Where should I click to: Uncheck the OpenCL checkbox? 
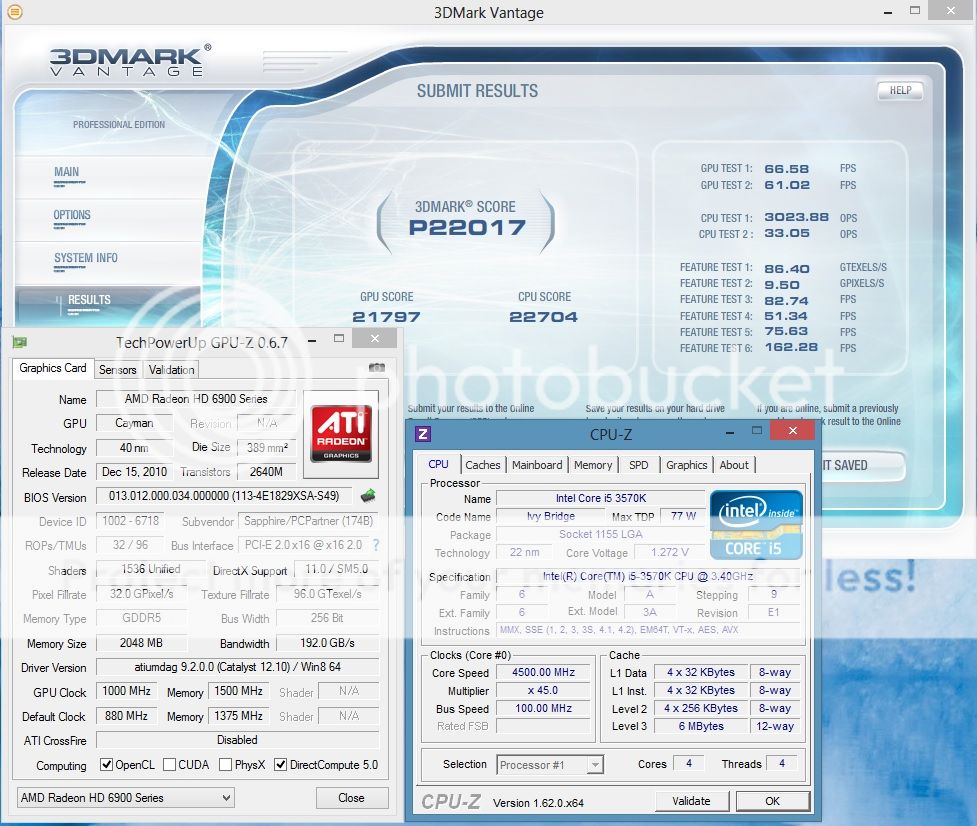(x=107, y=765)
